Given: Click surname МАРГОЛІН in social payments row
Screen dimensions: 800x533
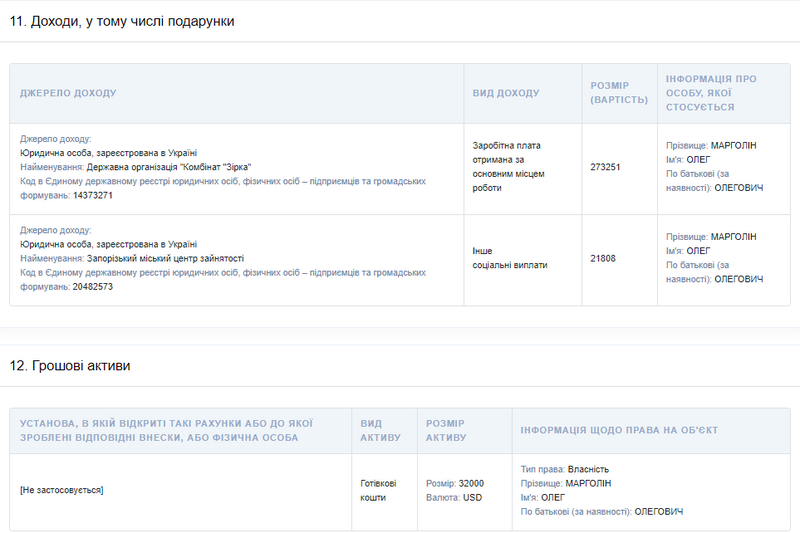Looking at the screenshot, I should [x=734, y=237].
